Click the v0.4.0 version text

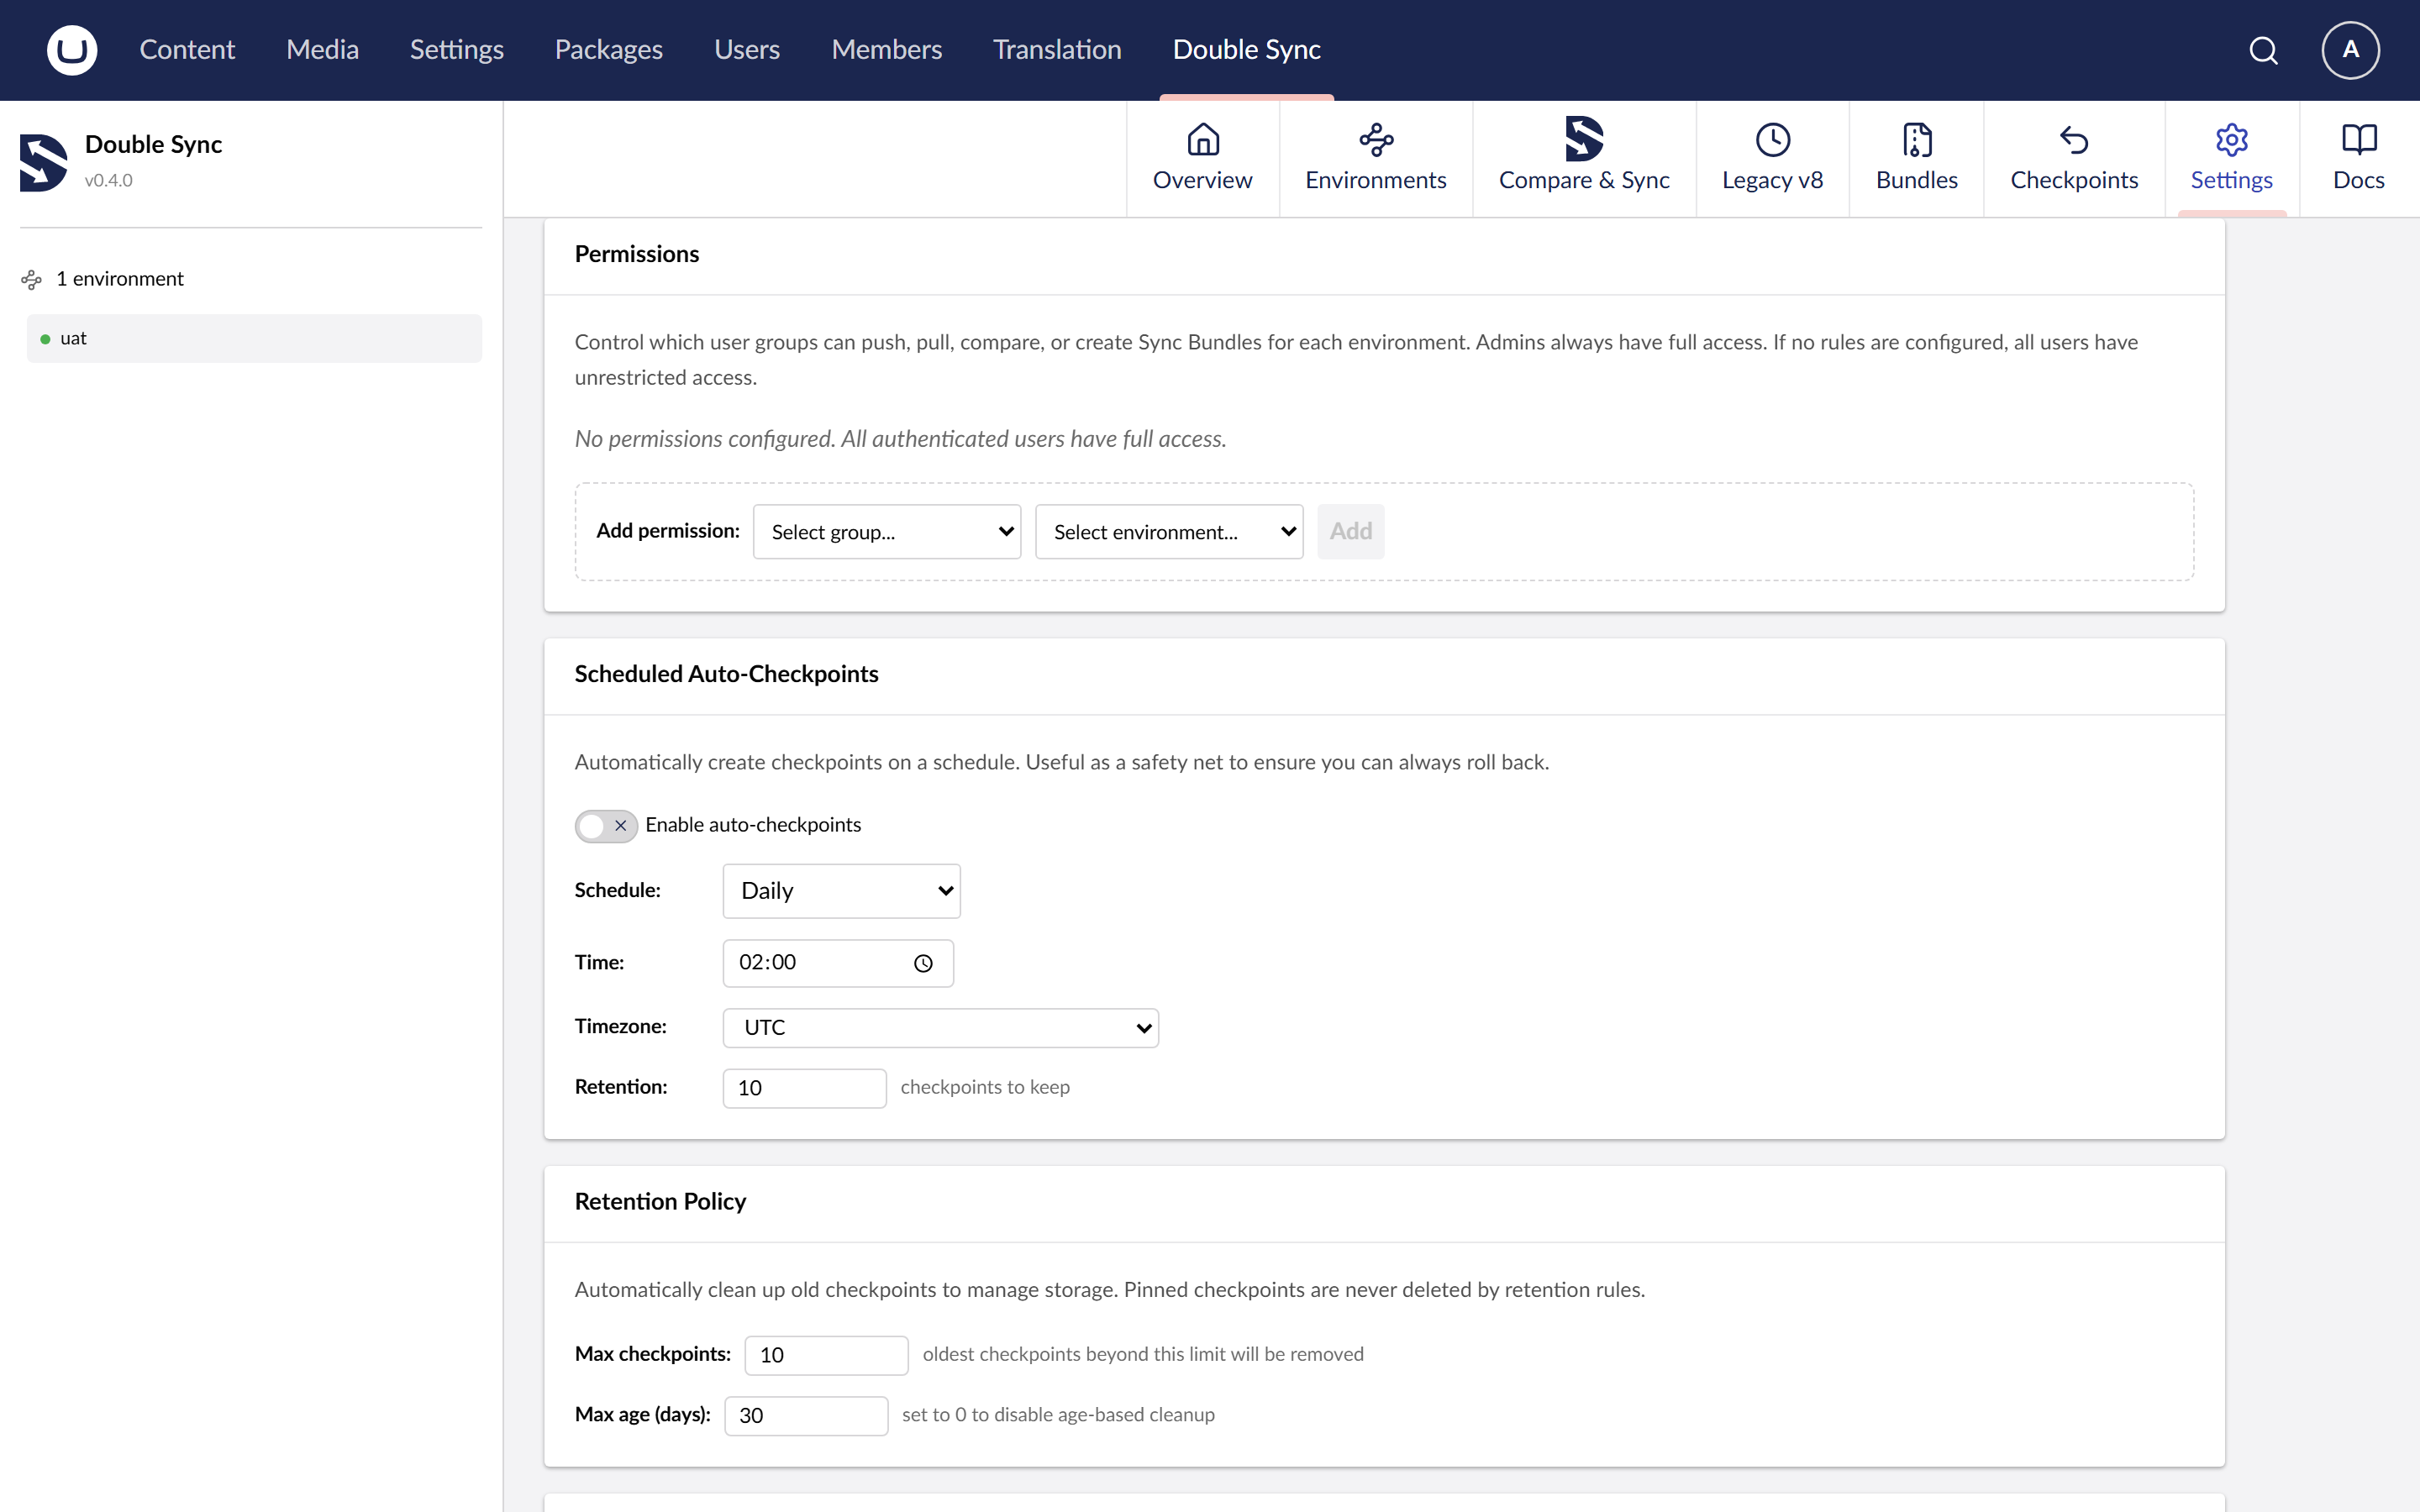click(x=108, y=181)
